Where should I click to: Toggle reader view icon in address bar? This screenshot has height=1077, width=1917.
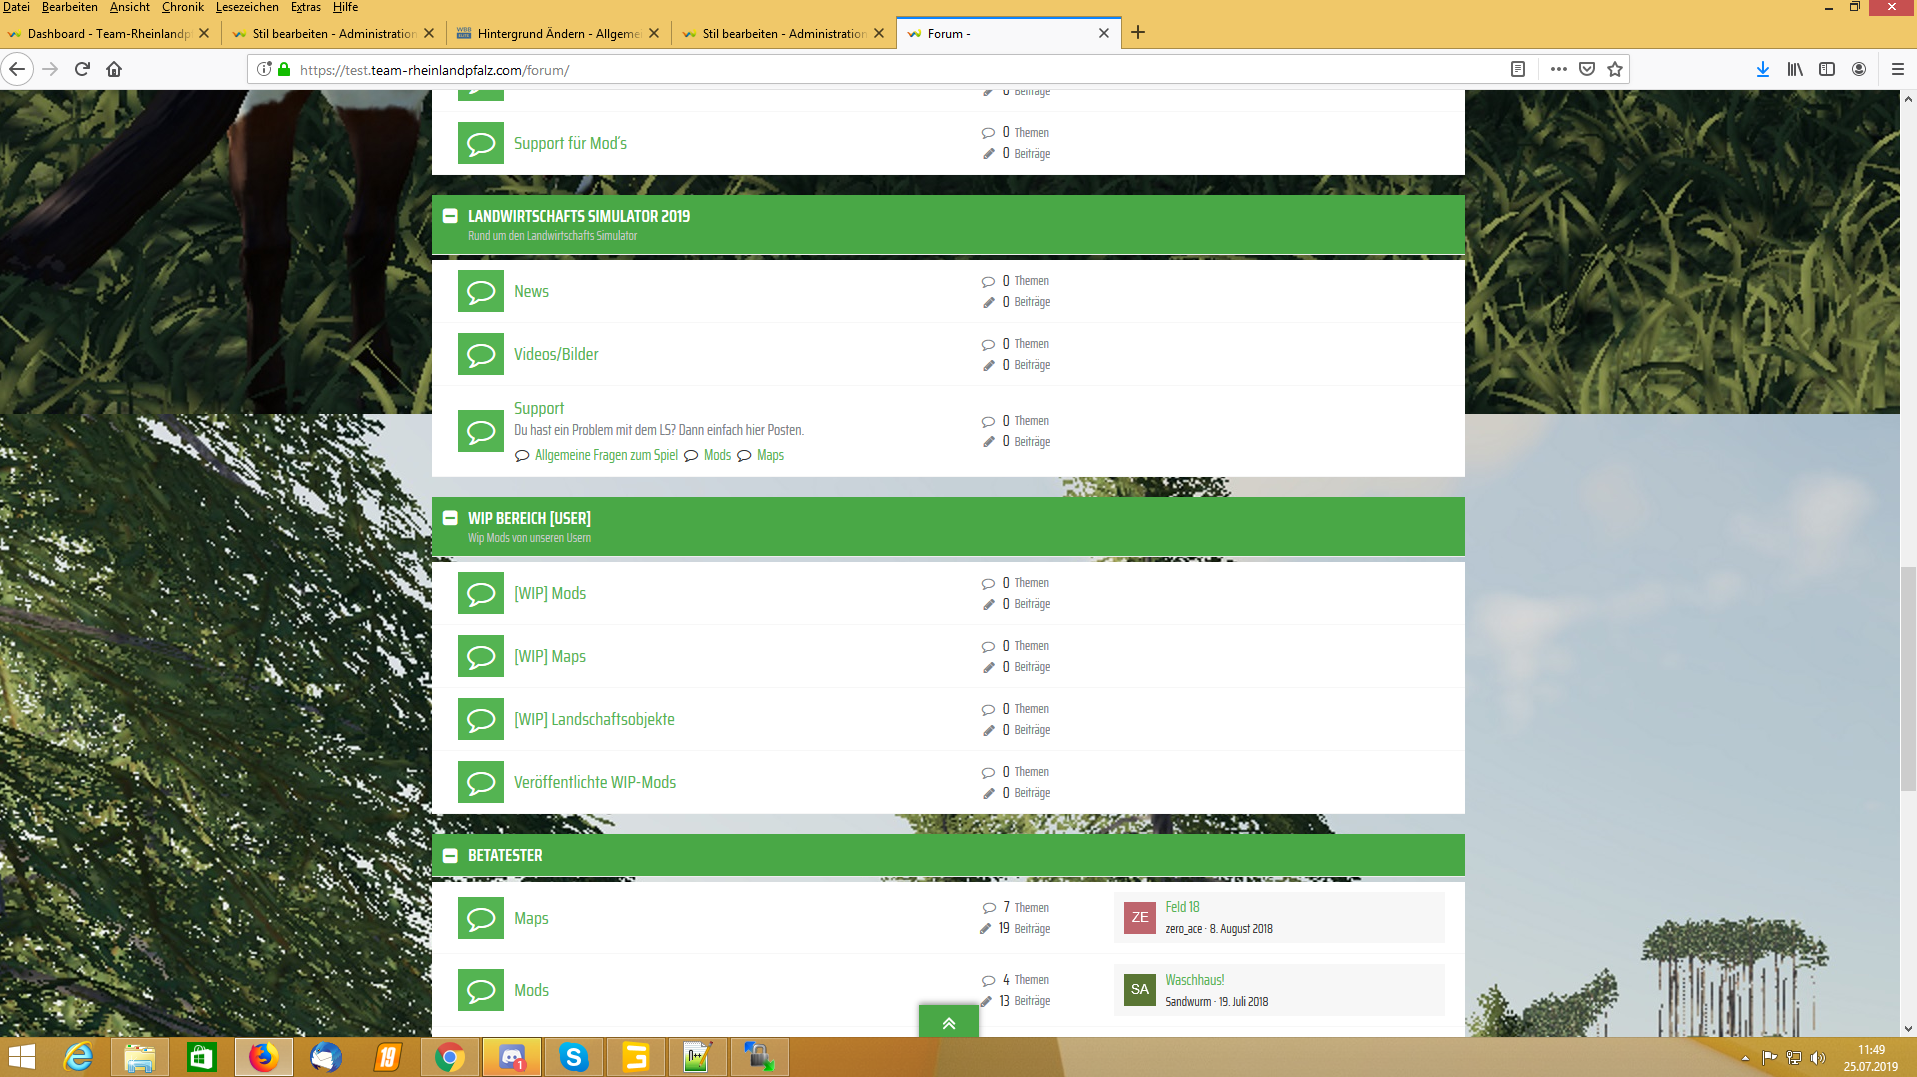click(x=1517, y=69)
